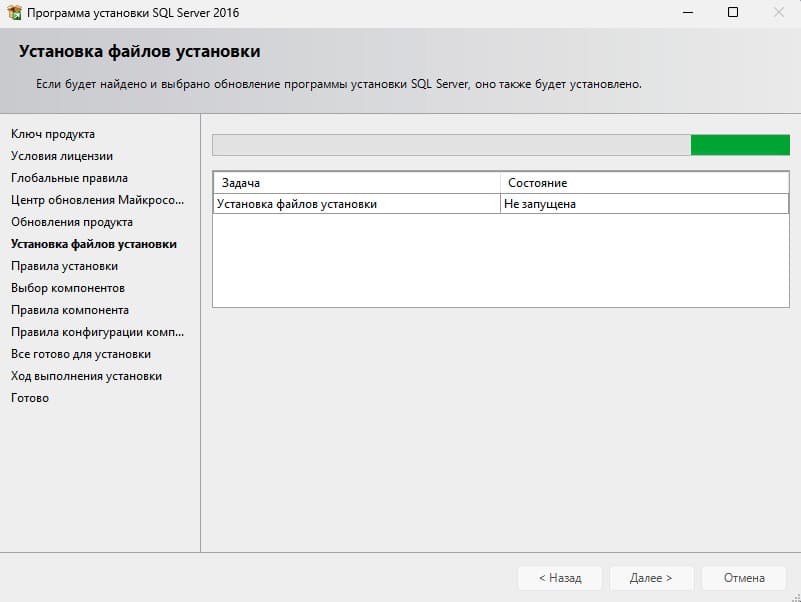This screenshot has width=801, height=602.
Task: Click the 'Состояние' column header
Action: tap(644, 183)
